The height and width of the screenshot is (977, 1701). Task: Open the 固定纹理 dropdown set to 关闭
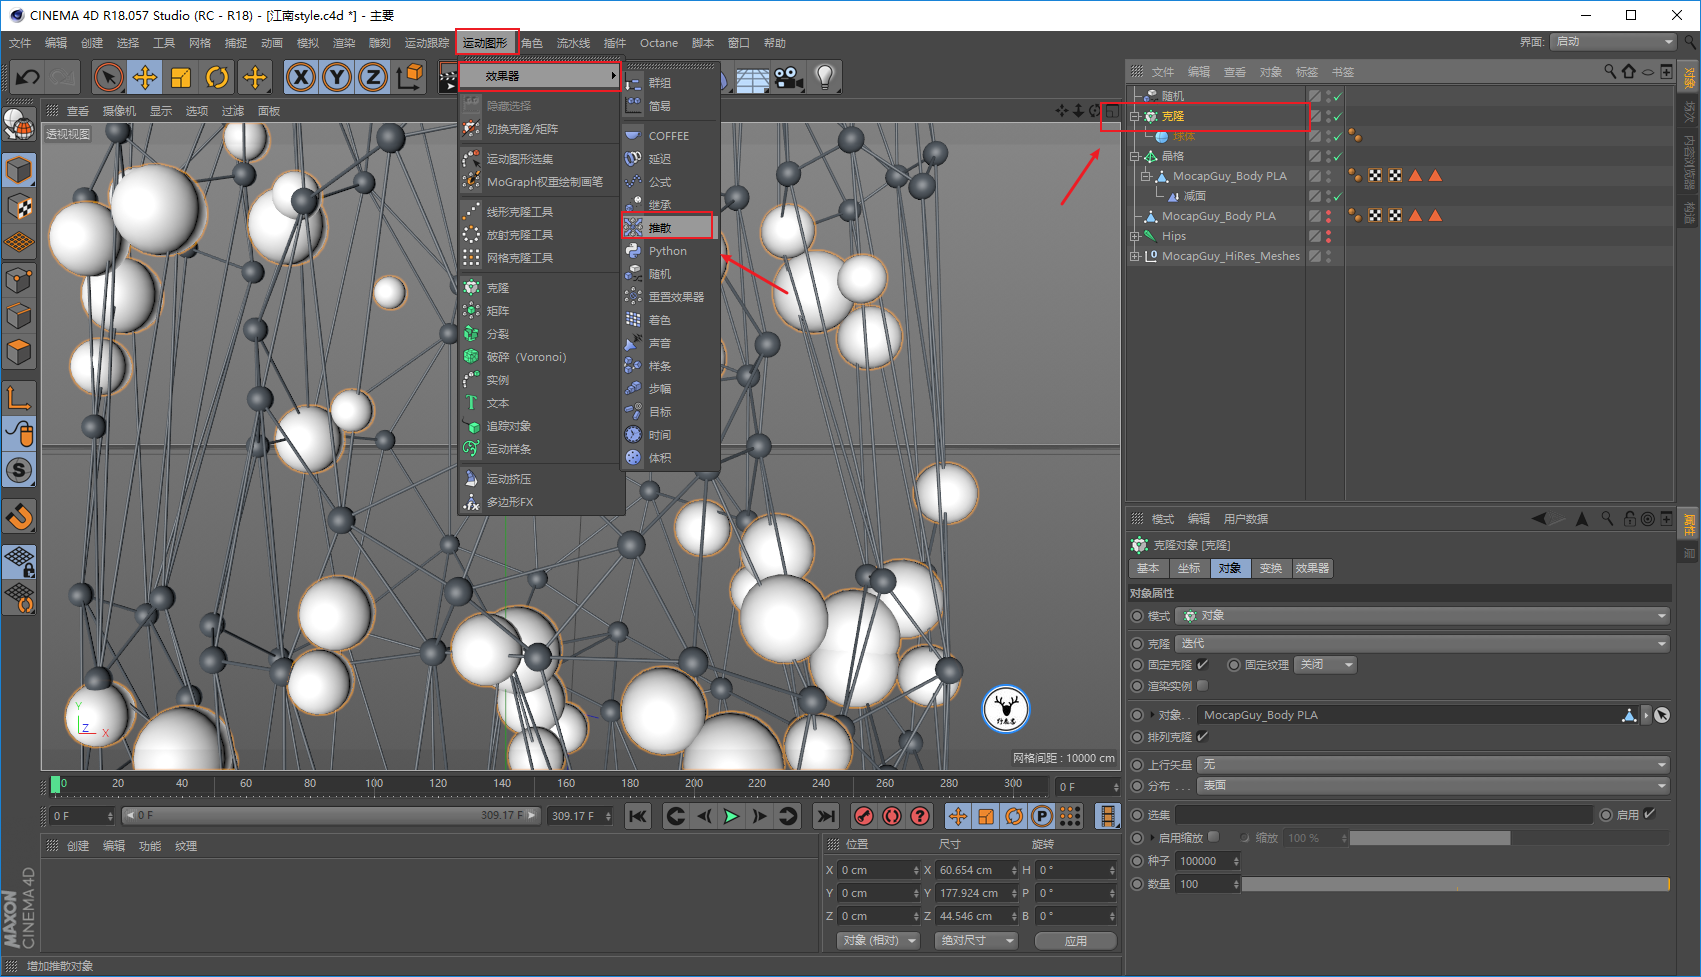click(1325, 664)
